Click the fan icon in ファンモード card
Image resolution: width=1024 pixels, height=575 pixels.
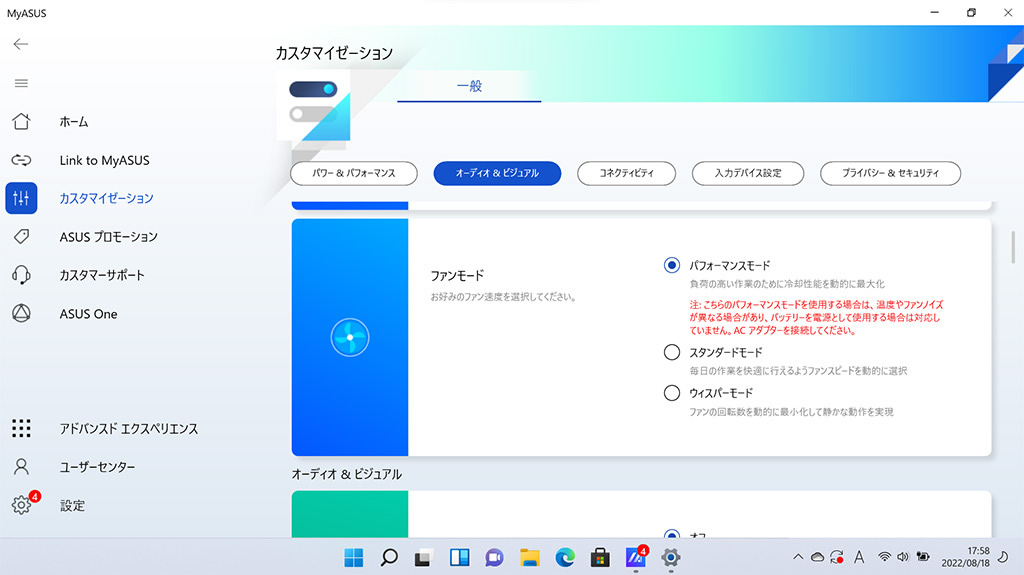click(x=350, y=337)
